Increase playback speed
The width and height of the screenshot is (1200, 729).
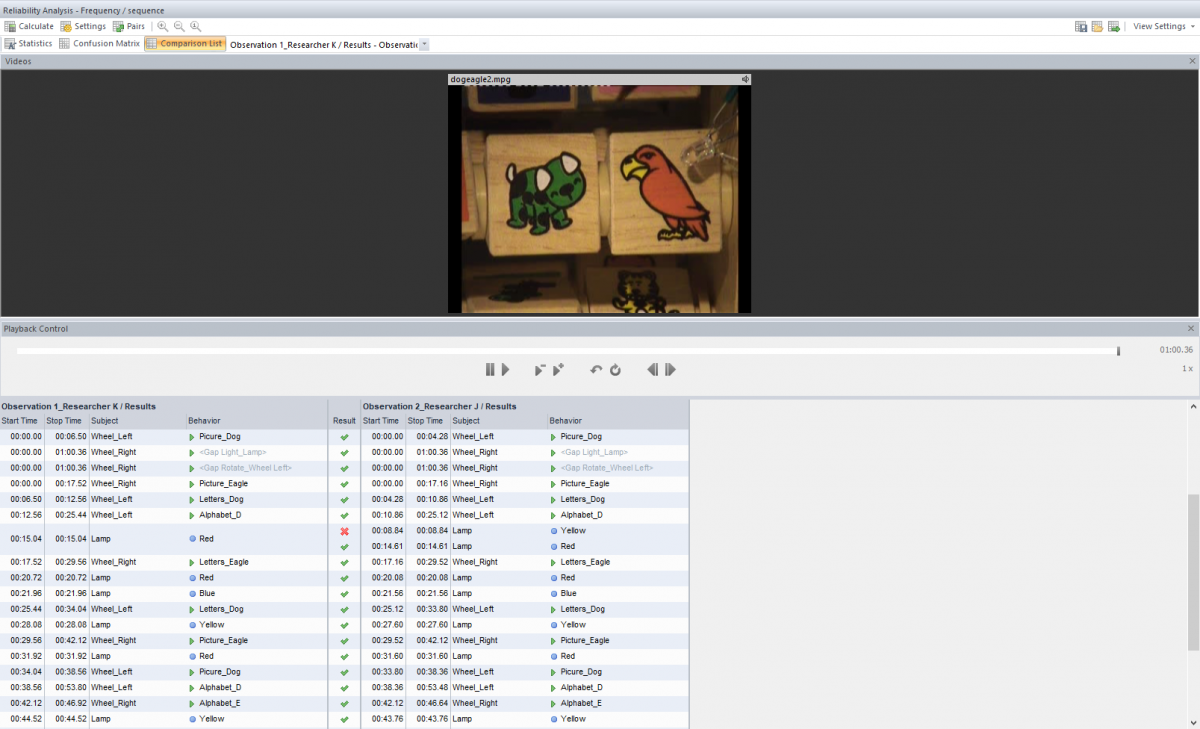tap(558, 370)
